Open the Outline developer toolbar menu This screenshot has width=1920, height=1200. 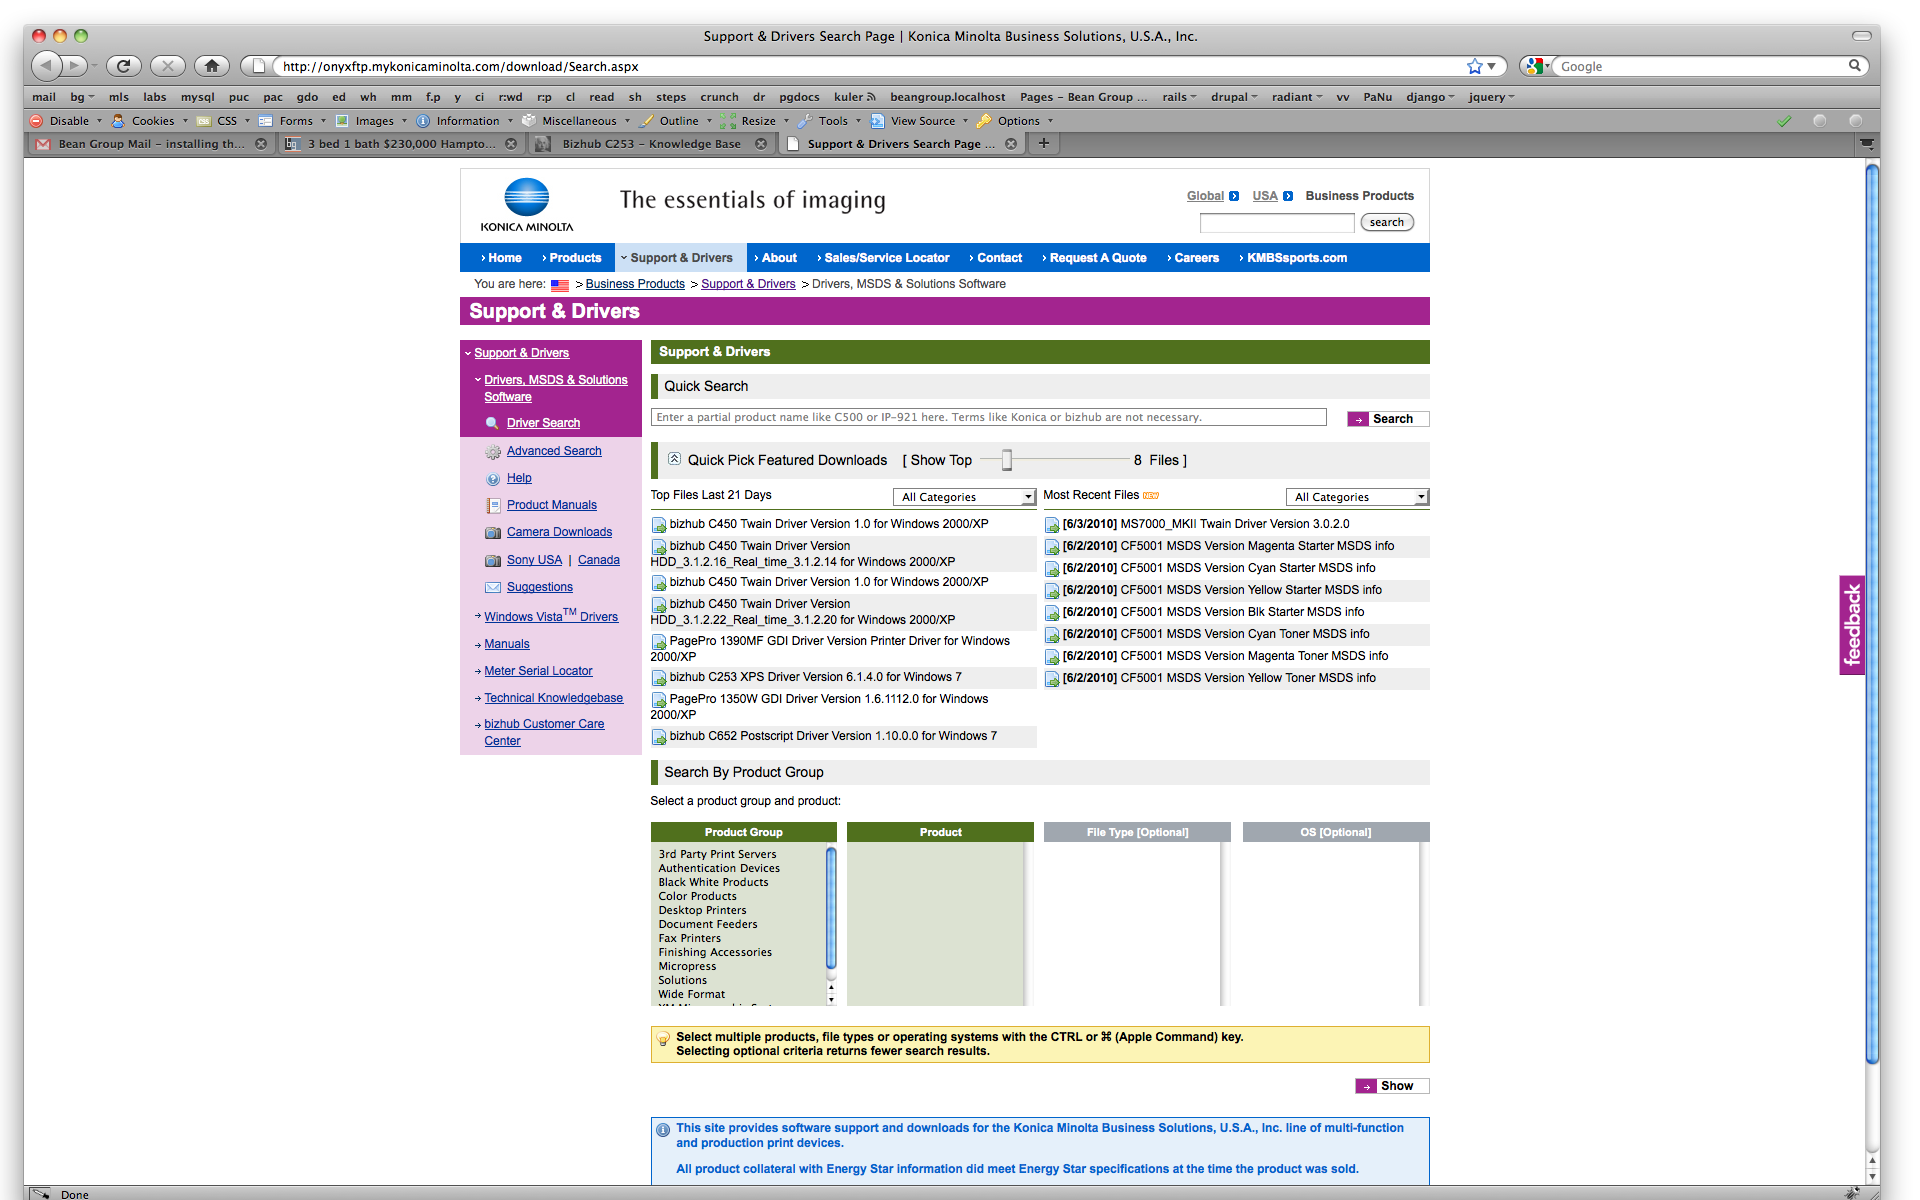pos(677,121)
